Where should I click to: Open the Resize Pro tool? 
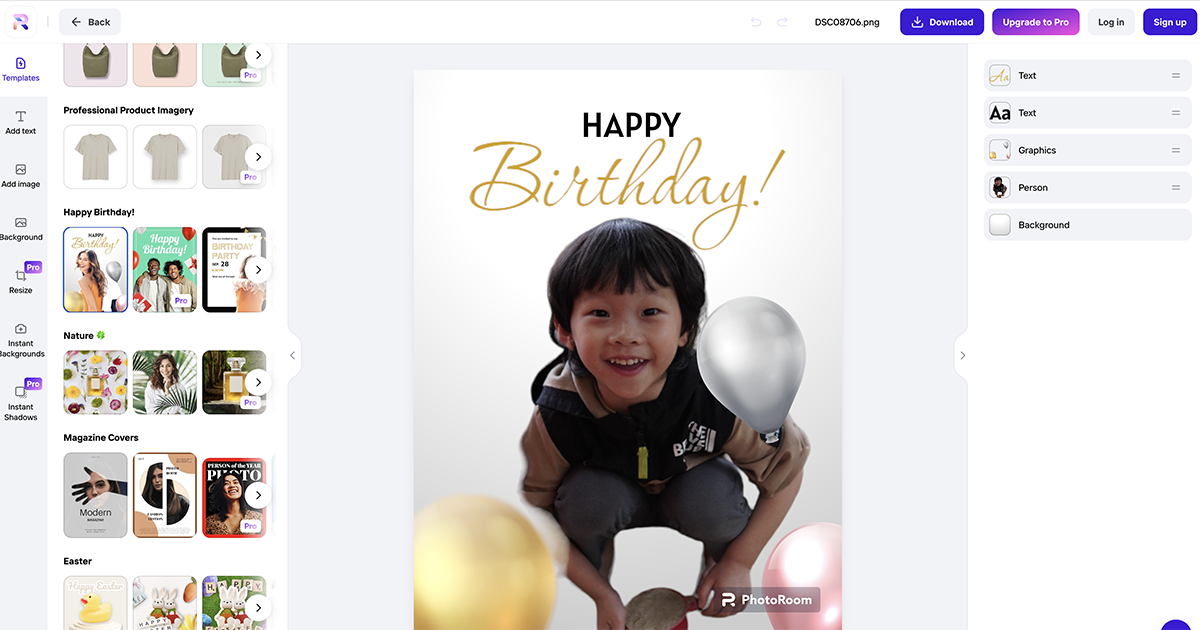[x=21, y=279]
